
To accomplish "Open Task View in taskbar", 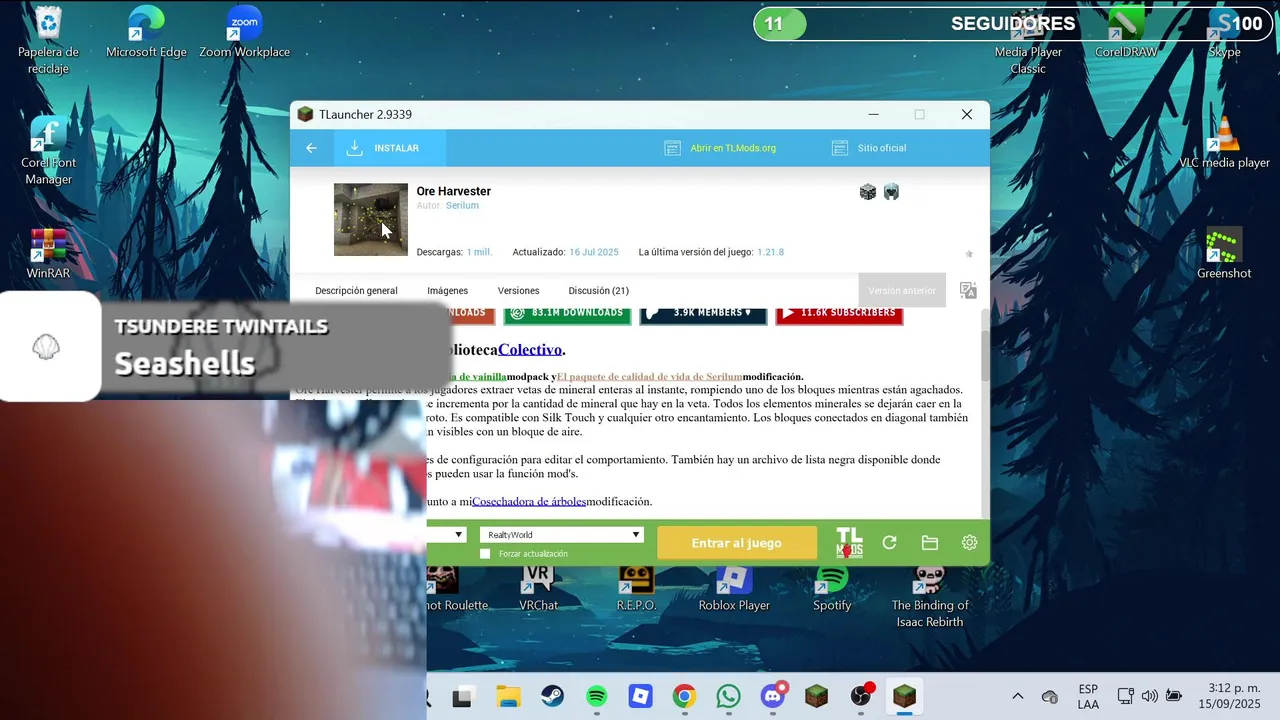I will pos(462,697).
